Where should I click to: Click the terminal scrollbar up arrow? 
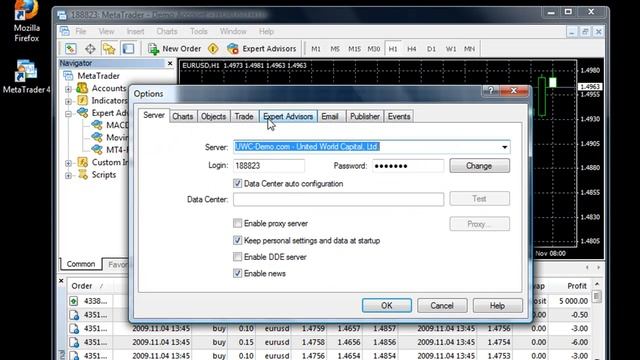[597, 284]
